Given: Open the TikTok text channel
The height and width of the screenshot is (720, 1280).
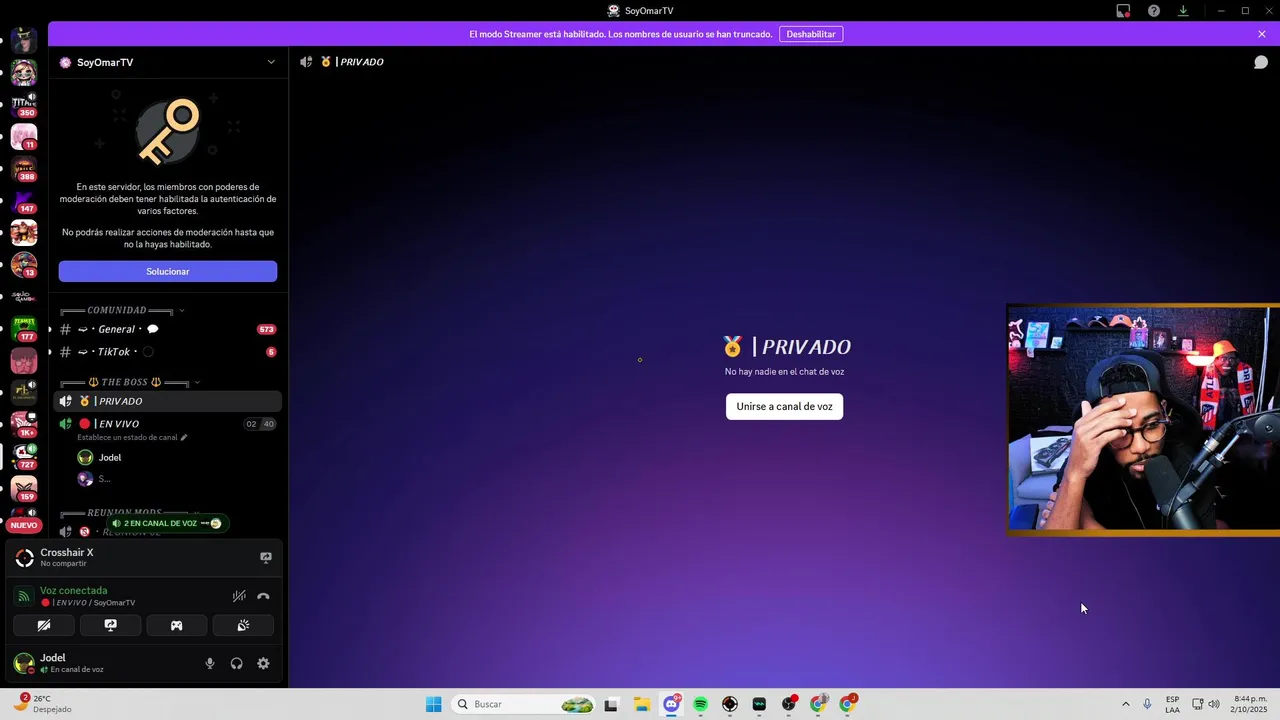Looking at the screenshot, I should click(x=168, y=352).
